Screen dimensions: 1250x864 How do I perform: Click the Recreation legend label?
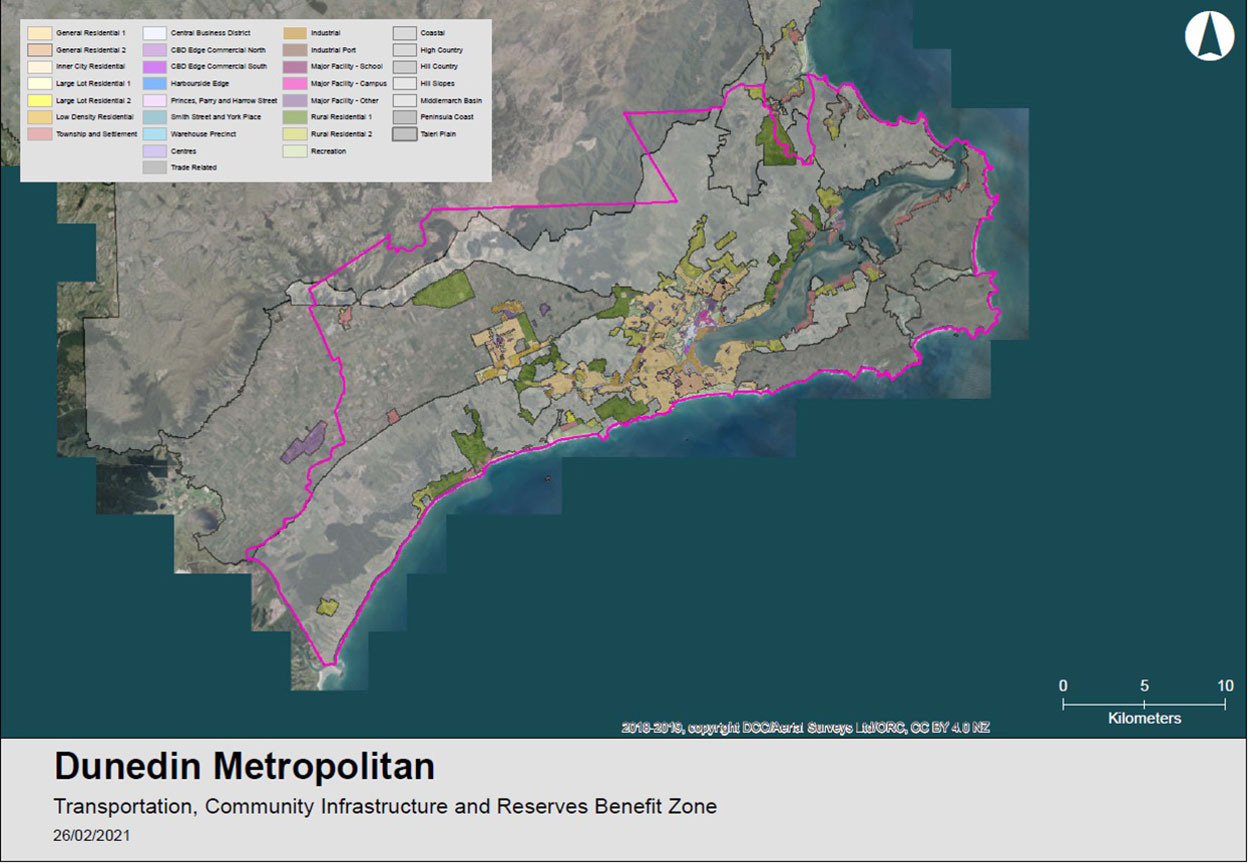[328, 151]
